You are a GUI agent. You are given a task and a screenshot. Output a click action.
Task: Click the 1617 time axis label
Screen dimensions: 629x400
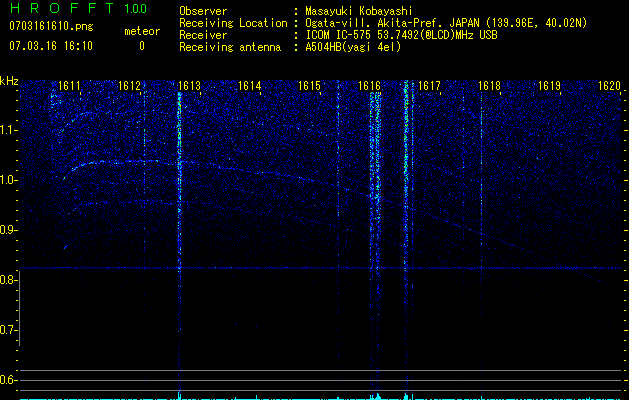429,86
